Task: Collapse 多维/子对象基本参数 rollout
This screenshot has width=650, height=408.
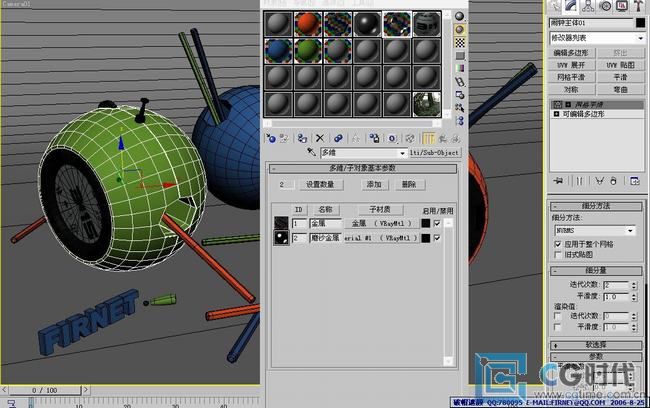Action: [x=363, y=168]
